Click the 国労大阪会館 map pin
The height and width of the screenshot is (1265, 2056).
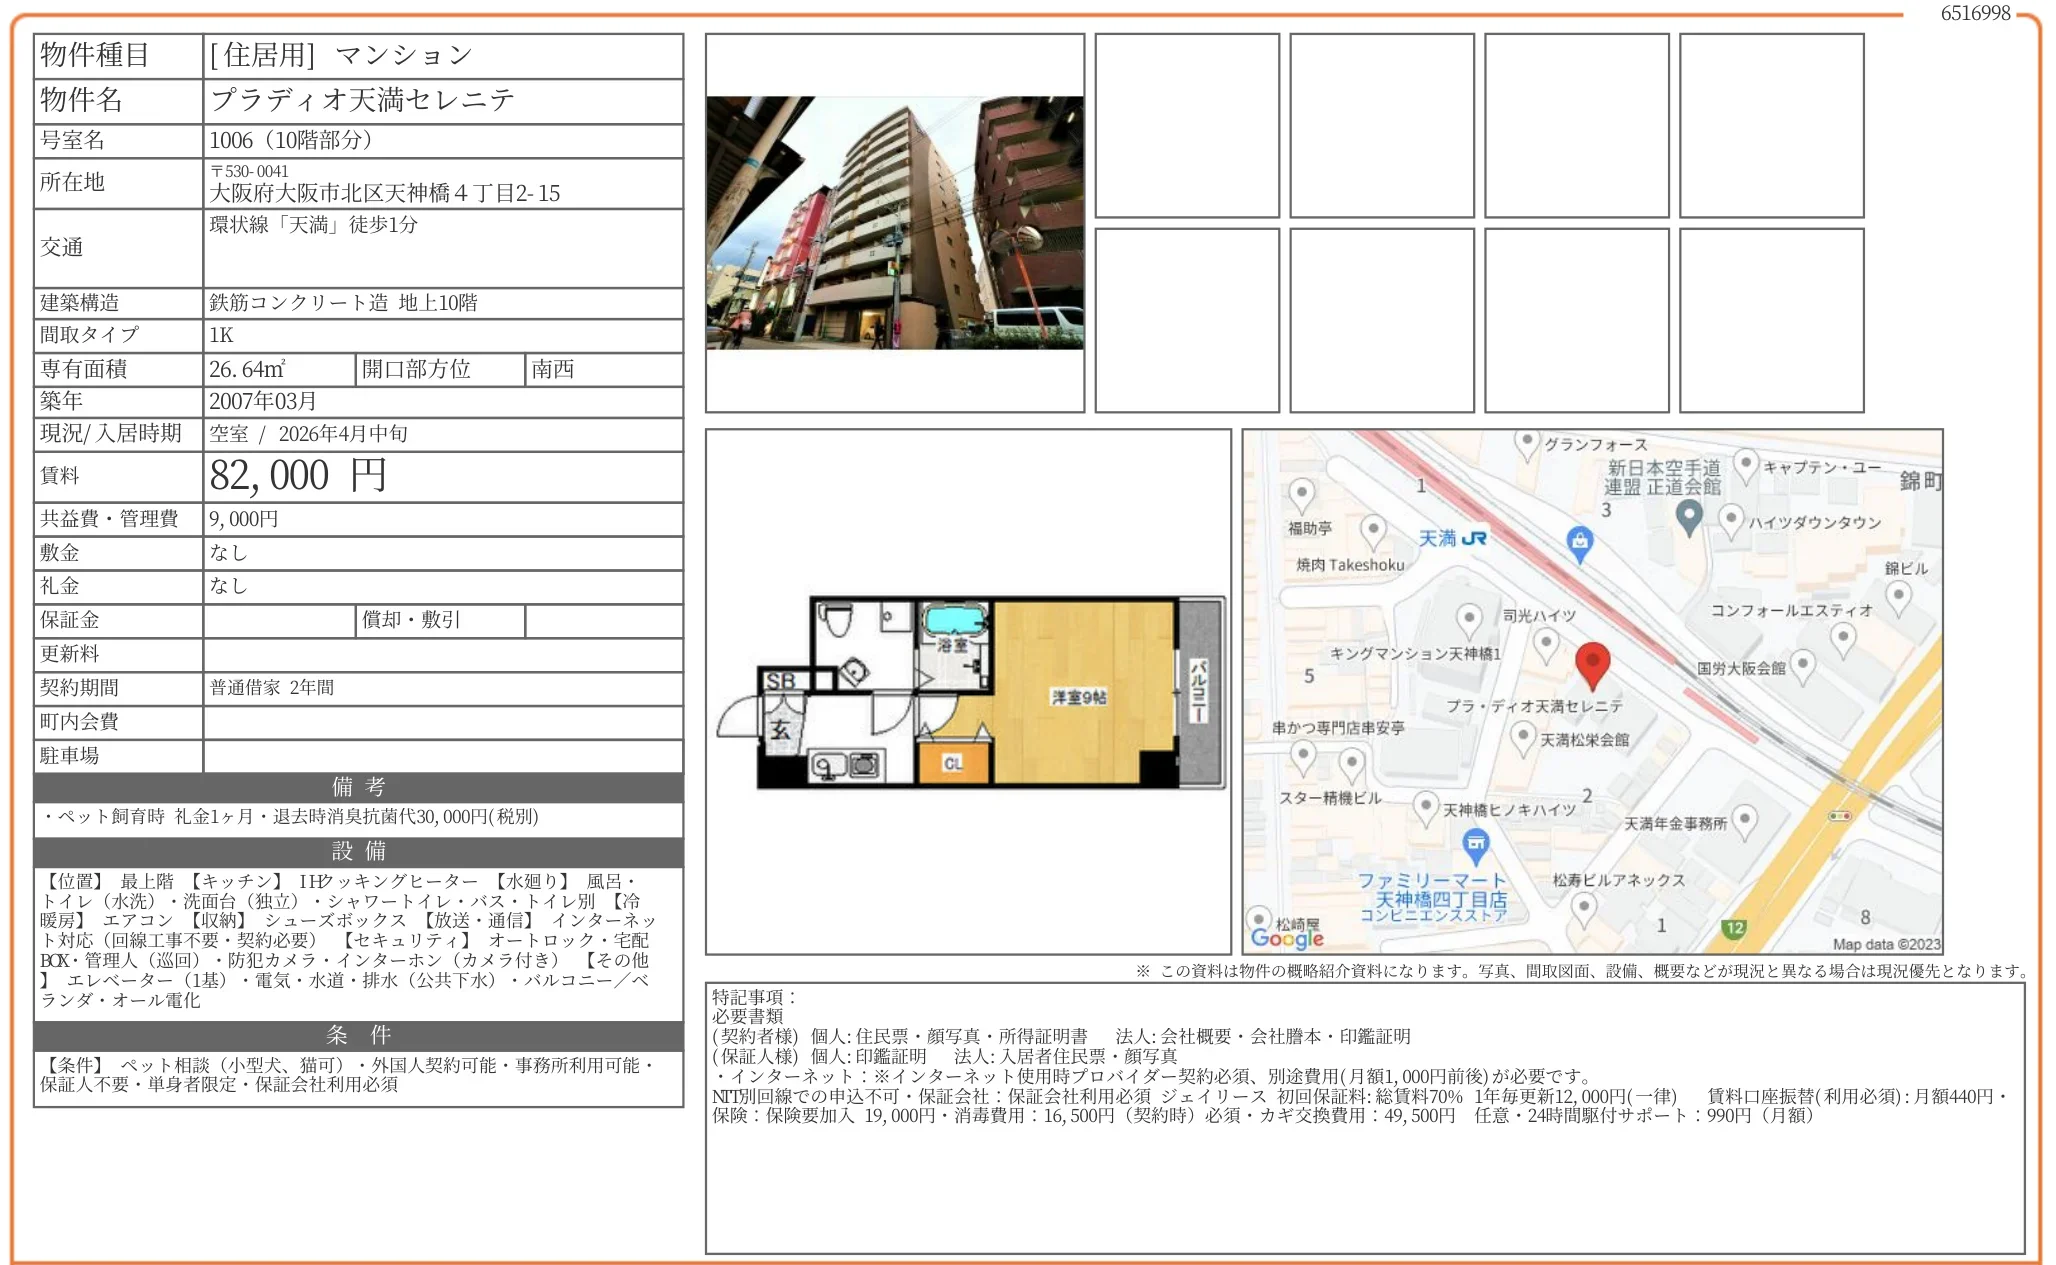(x=1802, y=664)
